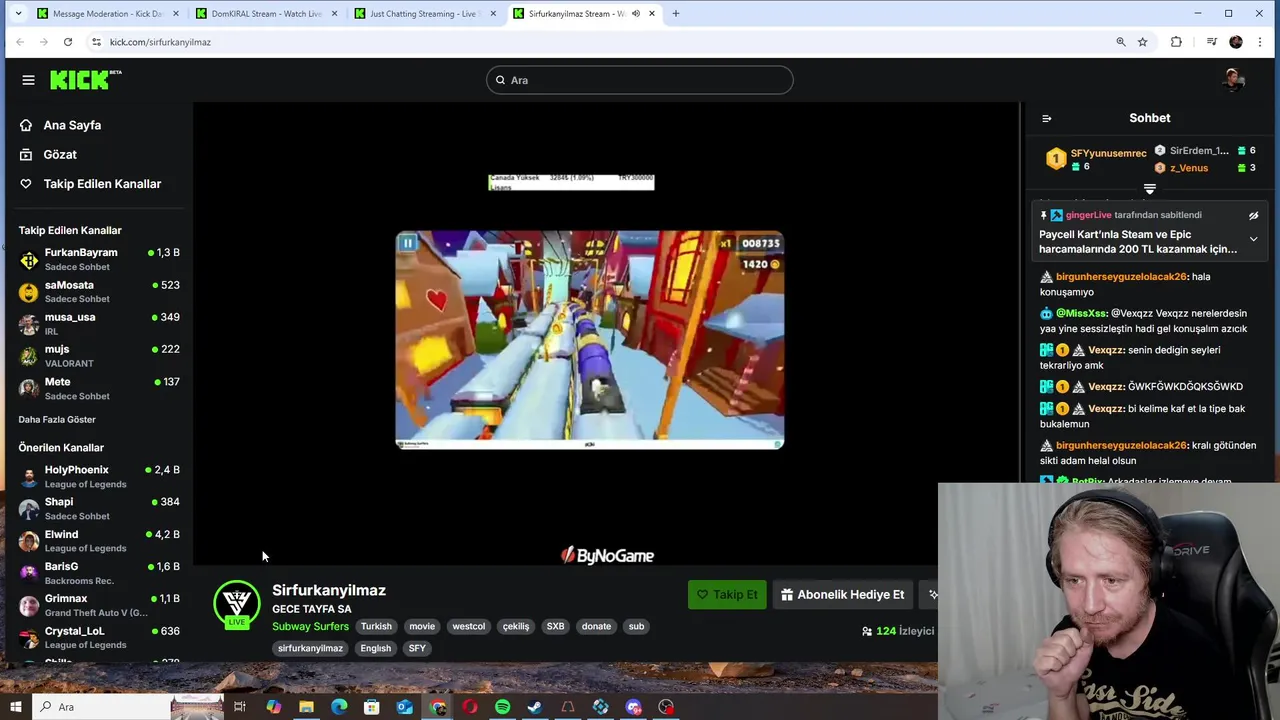Hide the pinned gingerLive message

(1253, 215)
